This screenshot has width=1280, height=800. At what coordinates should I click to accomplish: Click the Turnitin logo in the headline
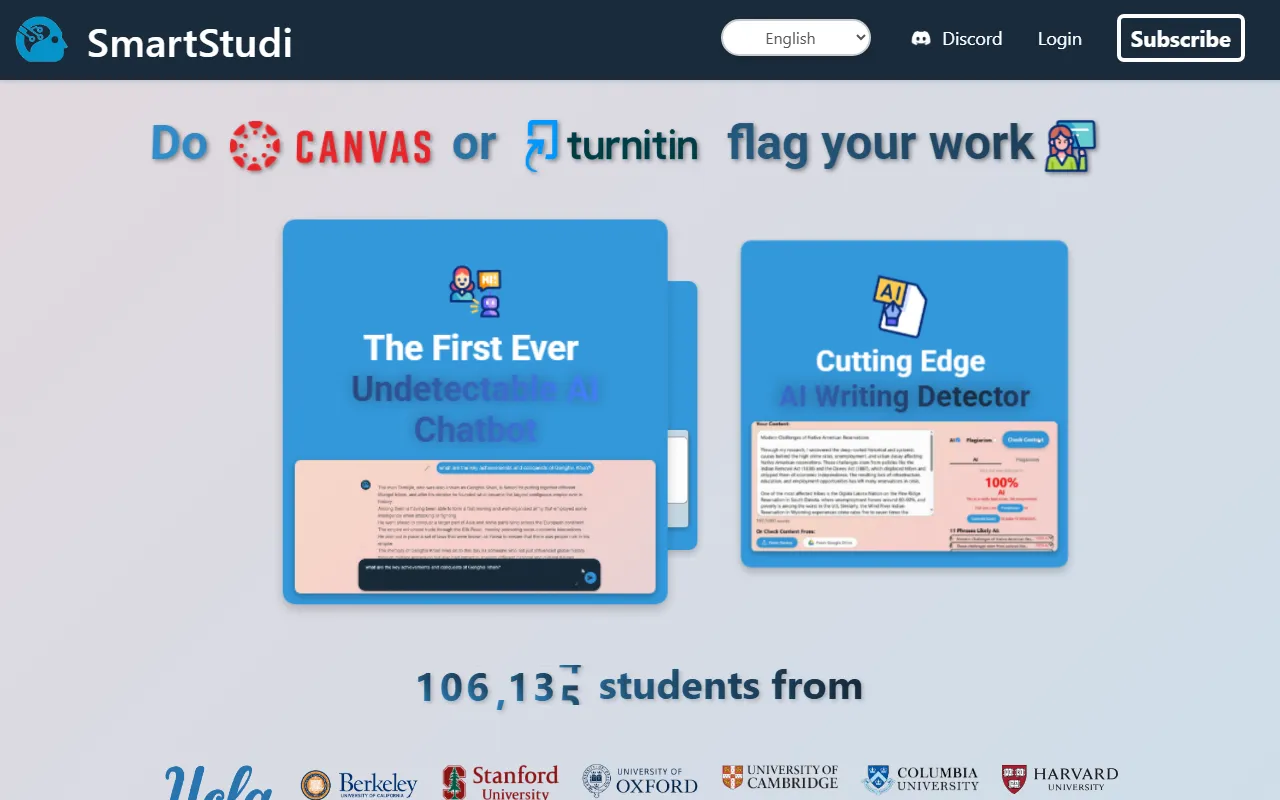point(612,146)
